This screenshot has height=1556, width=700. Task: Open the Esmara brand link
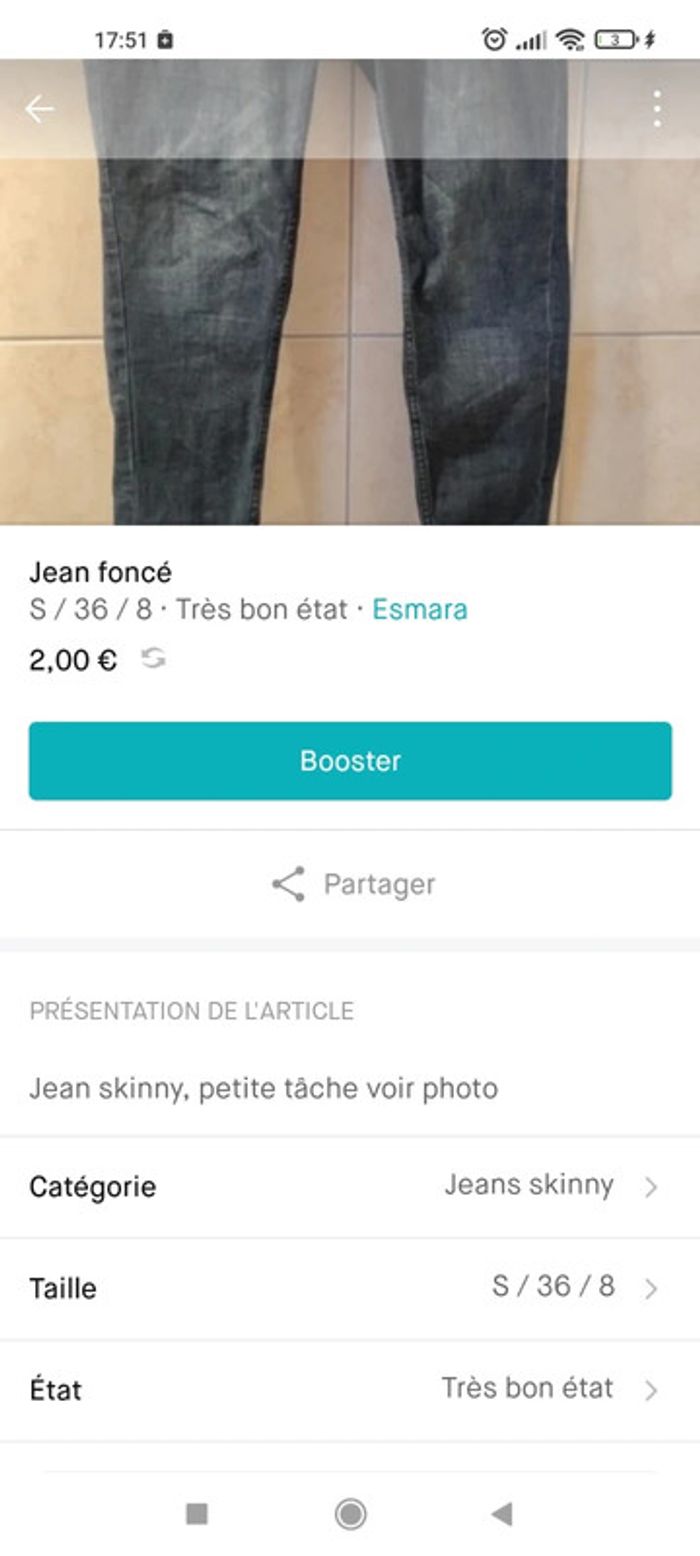pos(419,609)
